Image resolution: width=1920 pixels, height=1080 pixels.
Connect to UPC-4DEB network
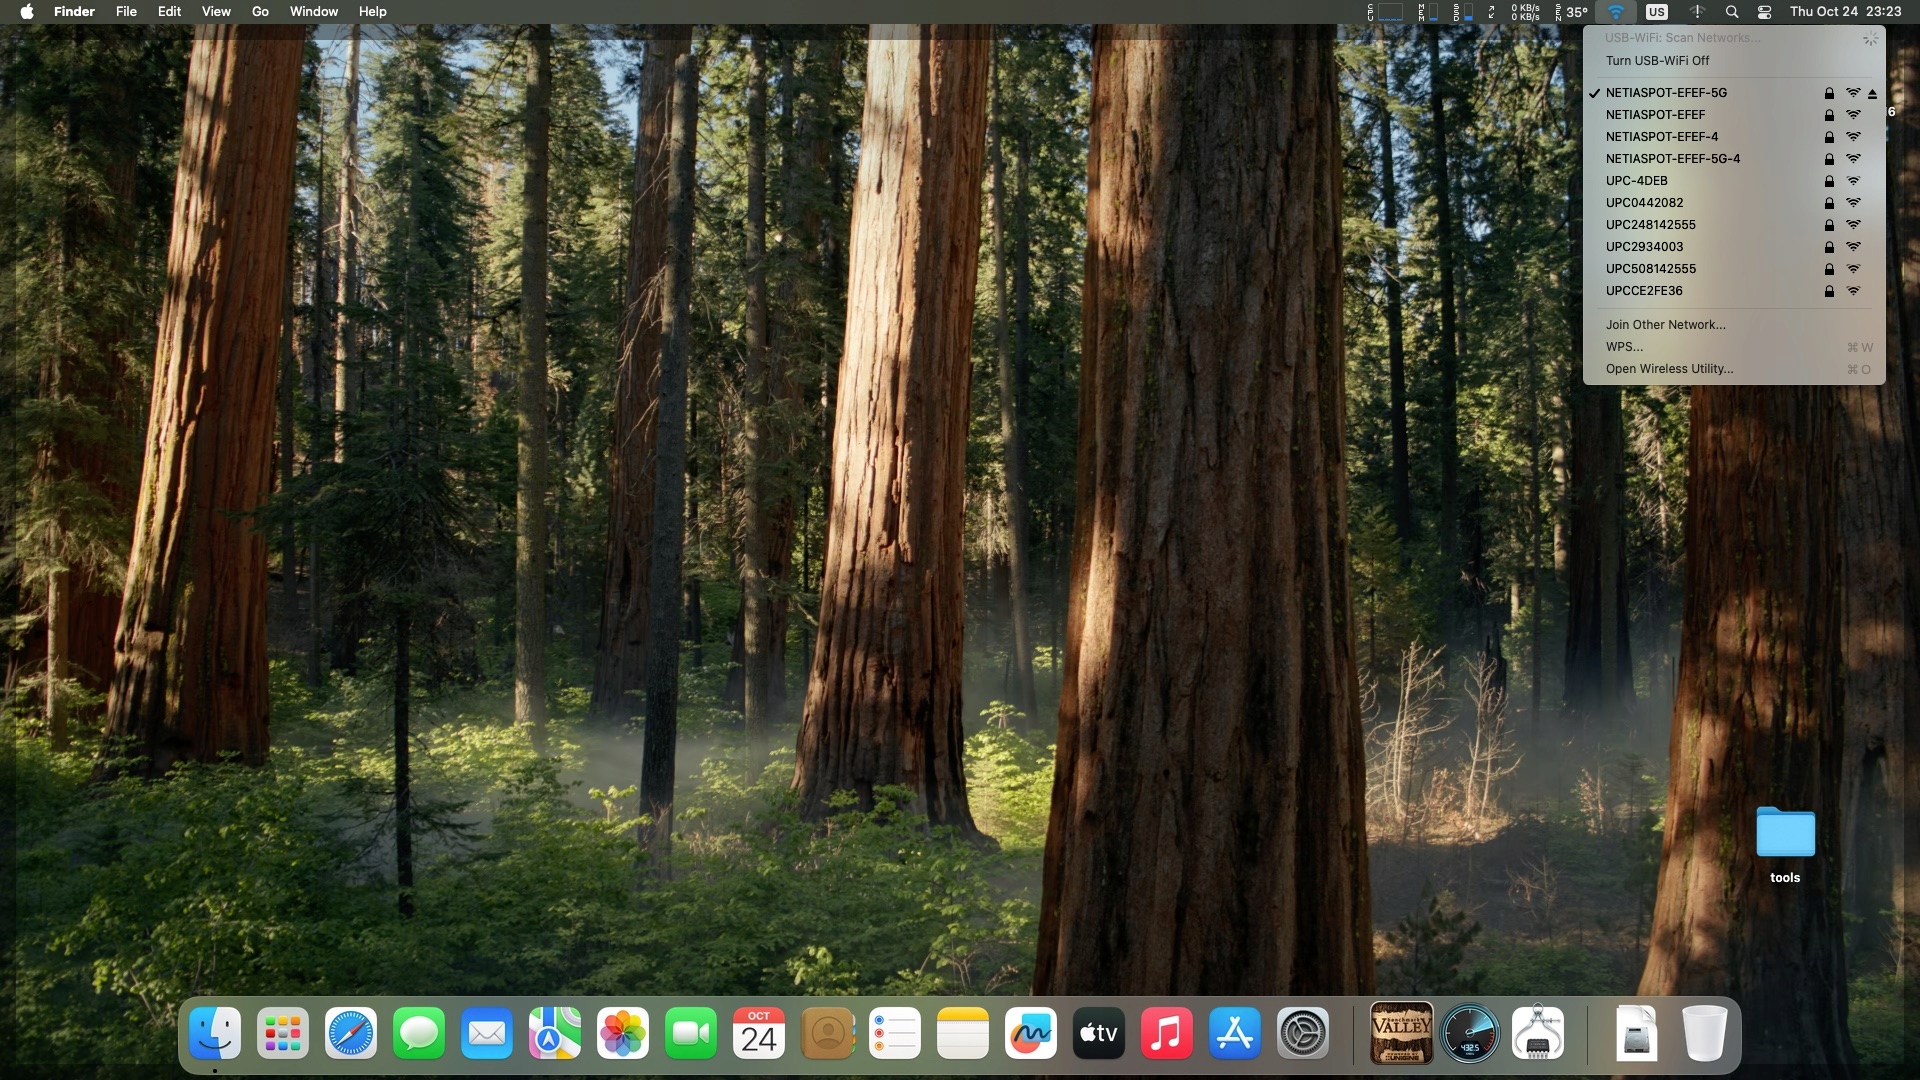tap(1637, 181)
